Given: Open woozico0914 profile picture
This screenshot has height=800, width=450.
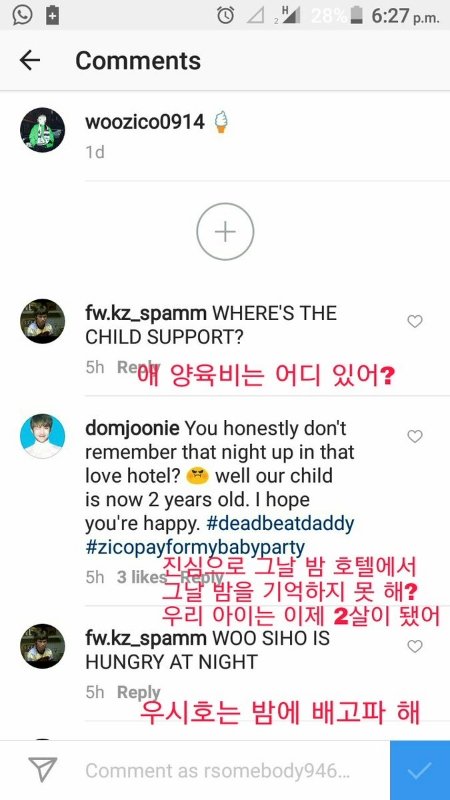Looking at the screenshot, I should (42, 130).
